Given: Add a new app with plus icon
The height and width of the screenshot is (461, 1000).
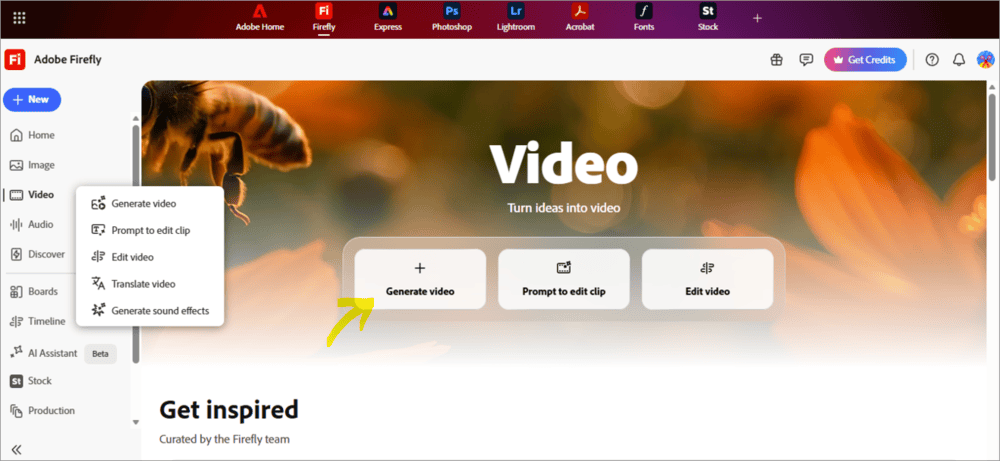Looking at the screenshot, I should (757, 18).
